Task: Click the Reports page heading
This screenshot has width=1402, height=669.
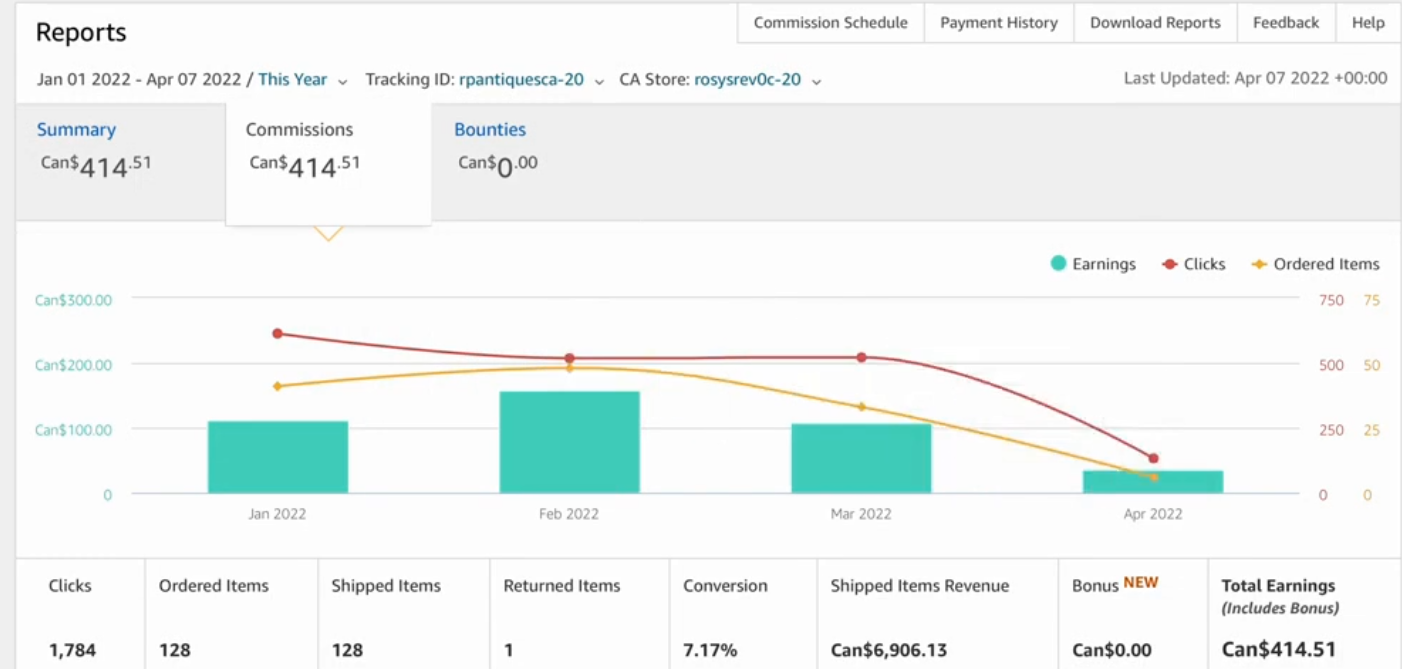Action: (81, 32)
